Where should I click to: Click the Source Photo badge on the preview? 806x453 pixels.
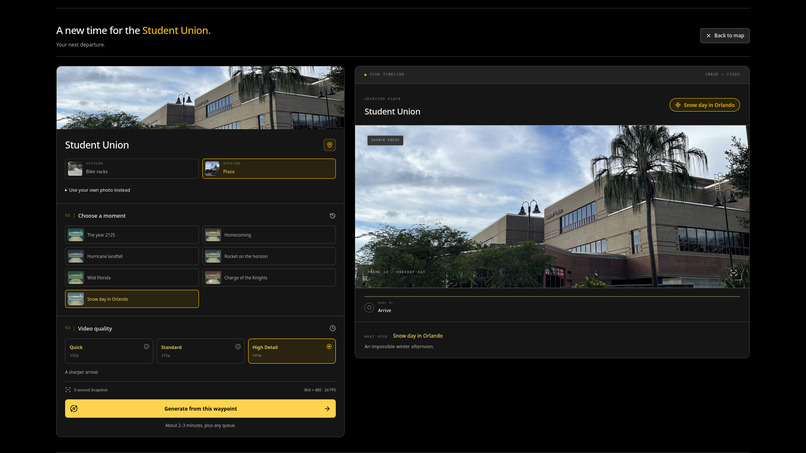tap(385, 140)
